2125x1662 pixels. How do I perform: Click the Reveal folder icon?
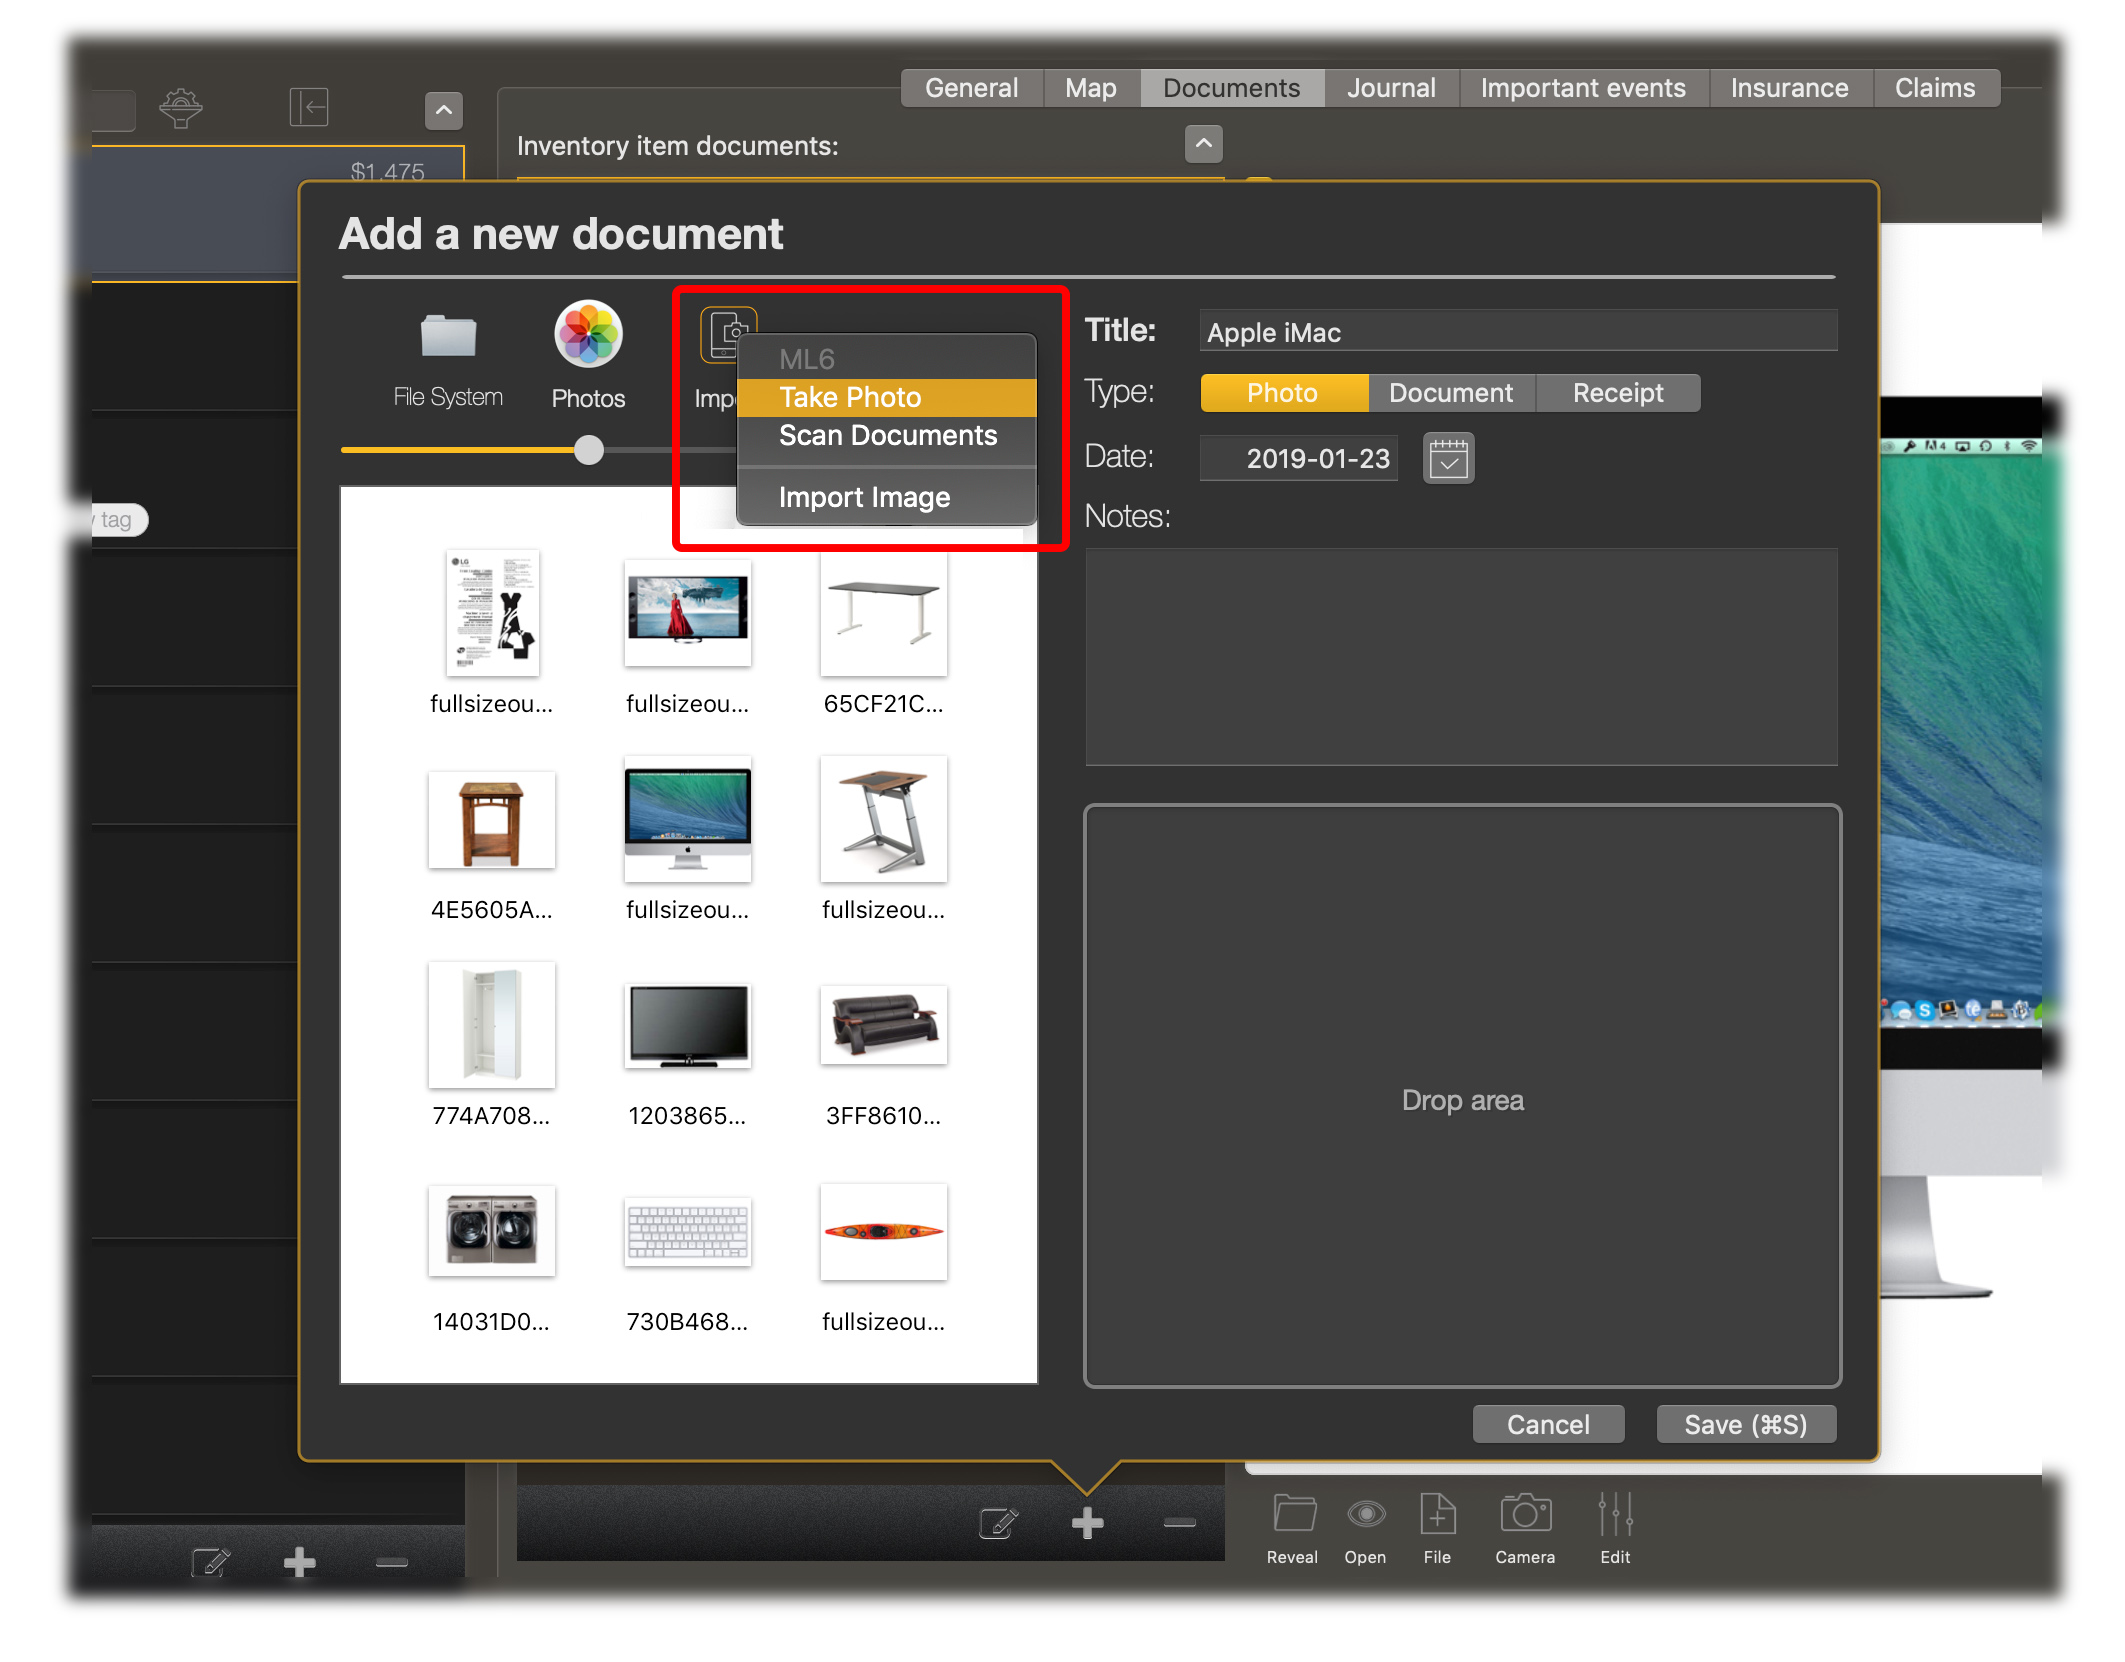[1294, 1514]
